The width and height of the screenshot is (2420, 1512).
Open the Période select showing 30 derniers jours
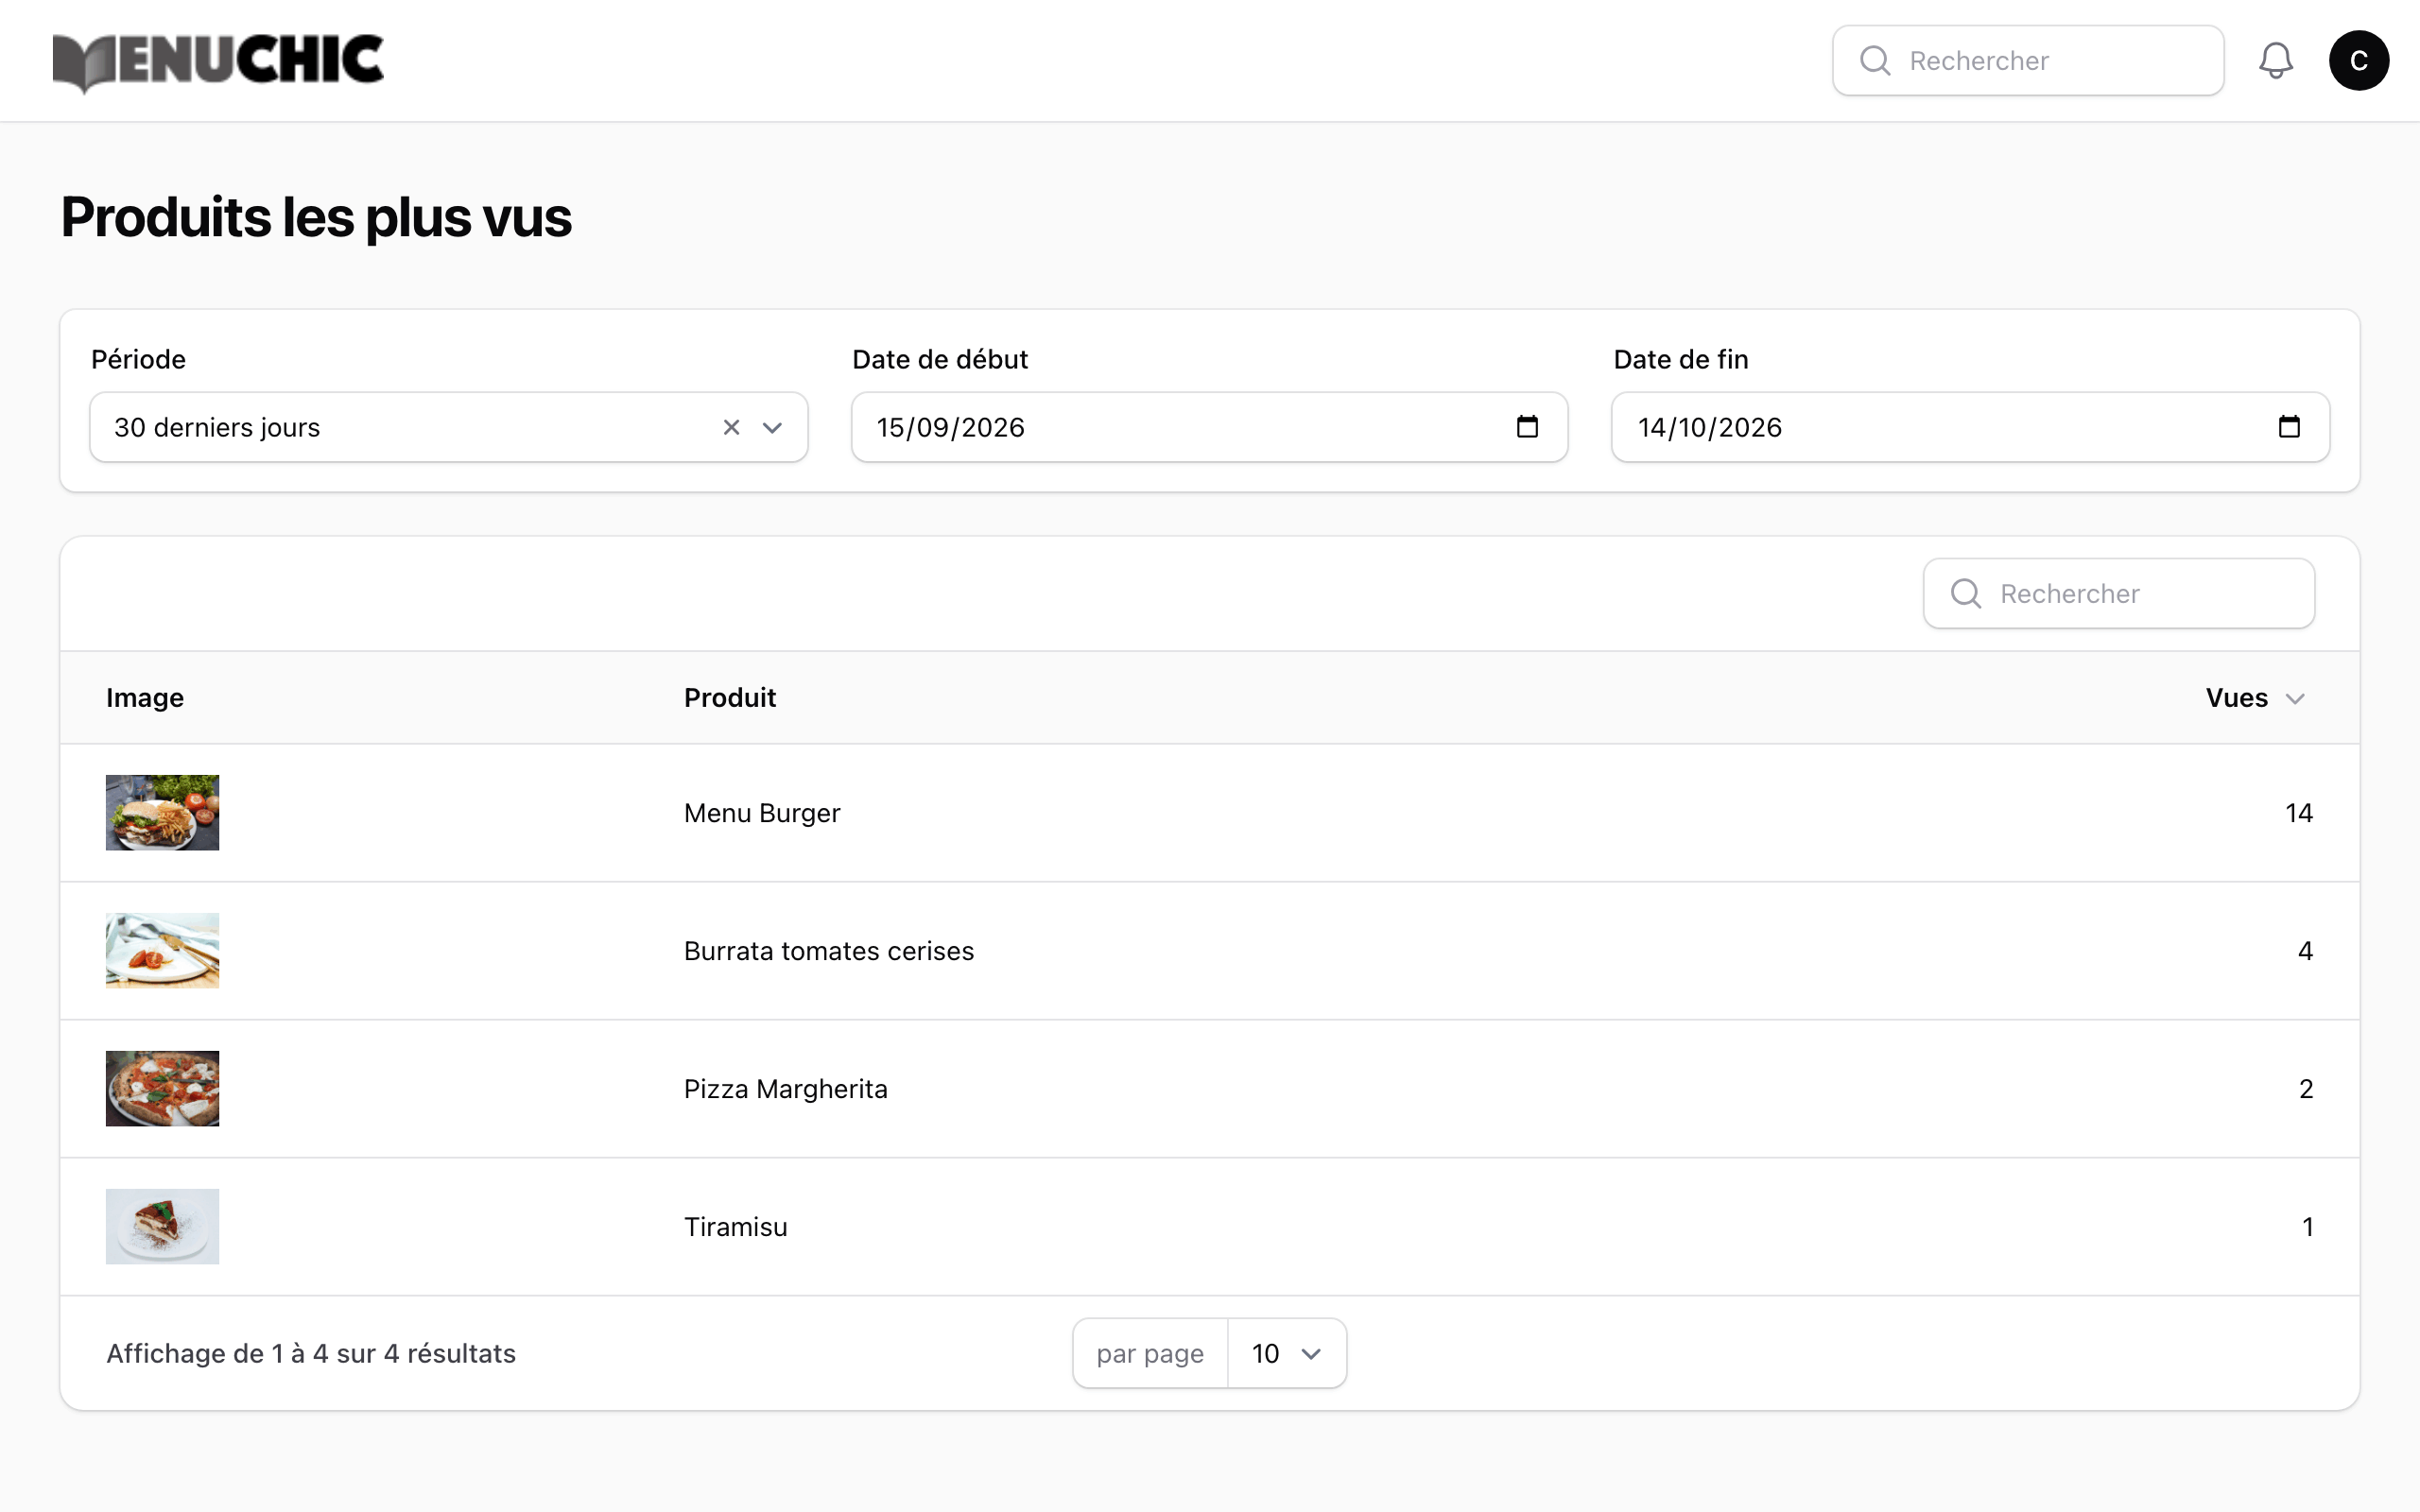click(x=448, y=427)
